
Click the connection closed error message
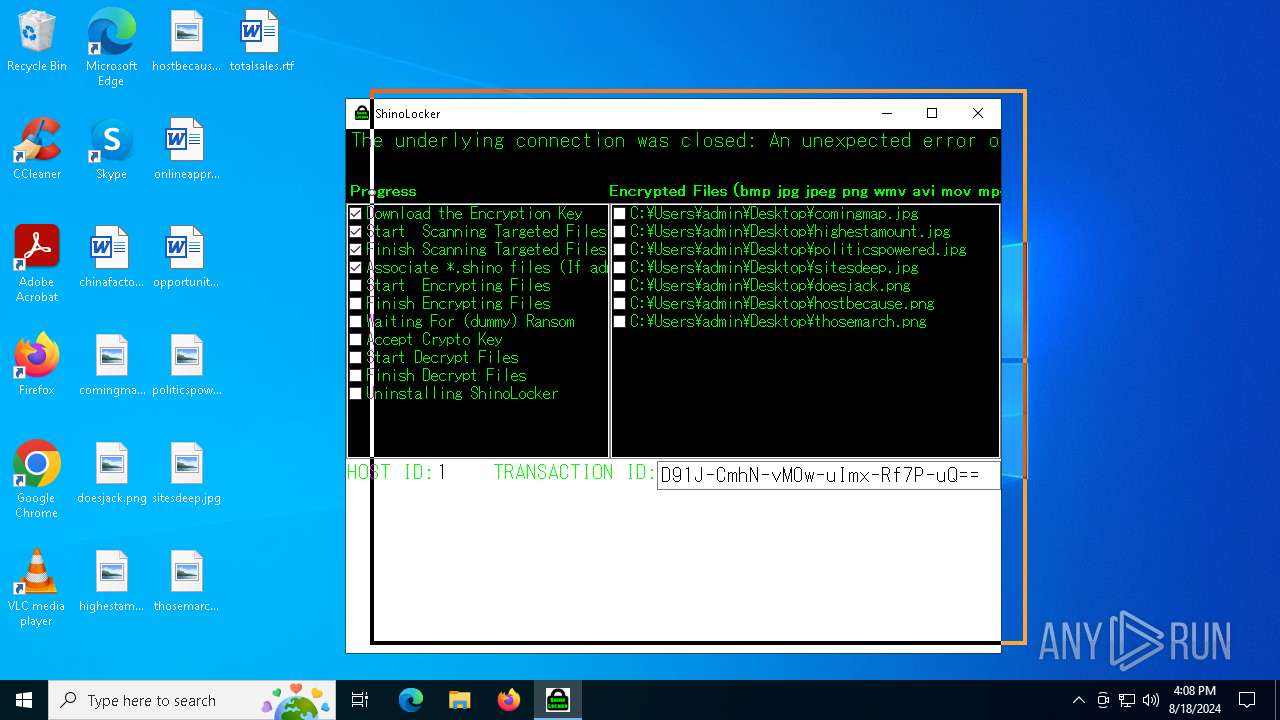pyautogui.click(x=675, y=141)
